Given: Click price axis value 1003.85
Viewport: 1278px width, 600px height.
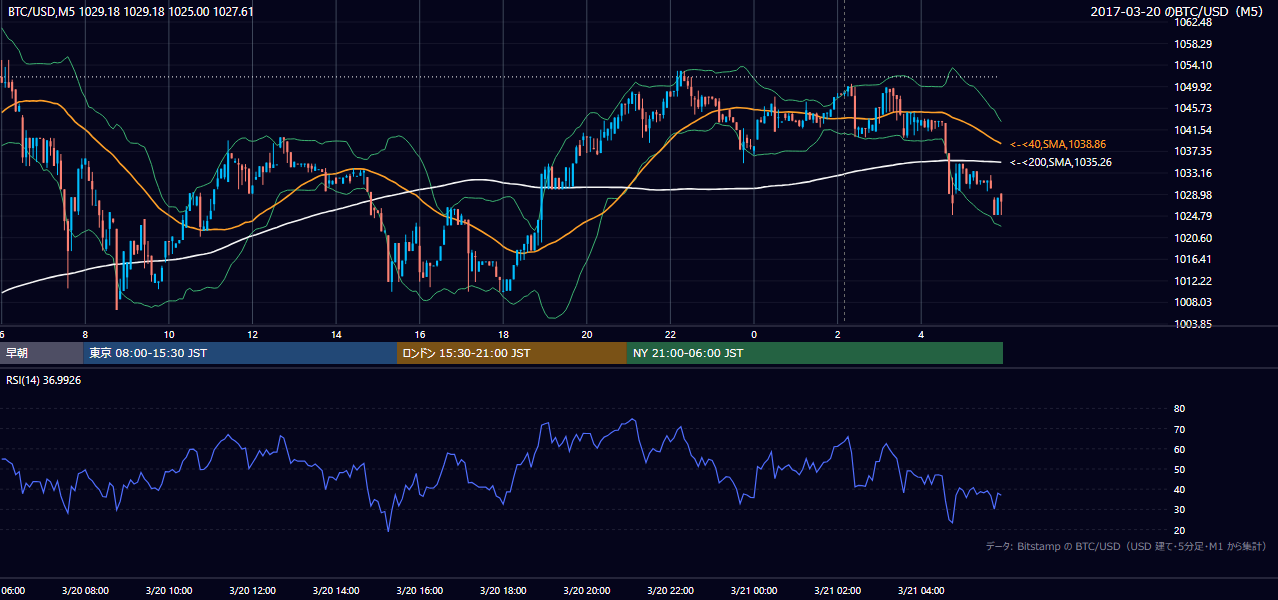Looking at the screenshot, I should 1194,324.
